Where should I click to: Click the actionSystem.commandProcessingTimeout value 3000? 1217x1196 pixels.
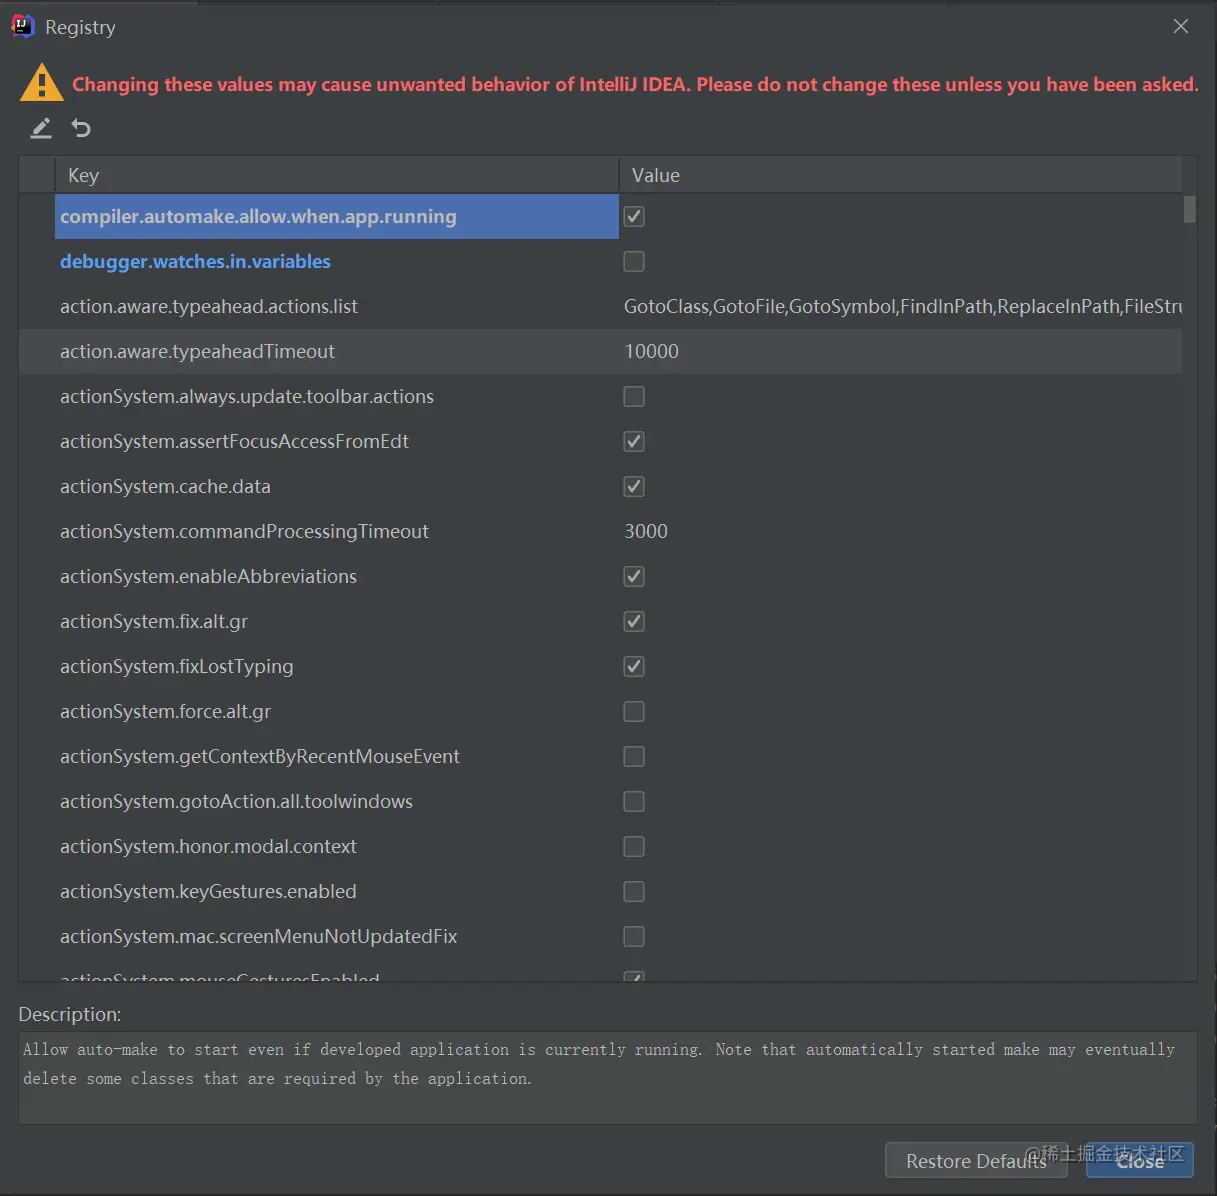646,531
